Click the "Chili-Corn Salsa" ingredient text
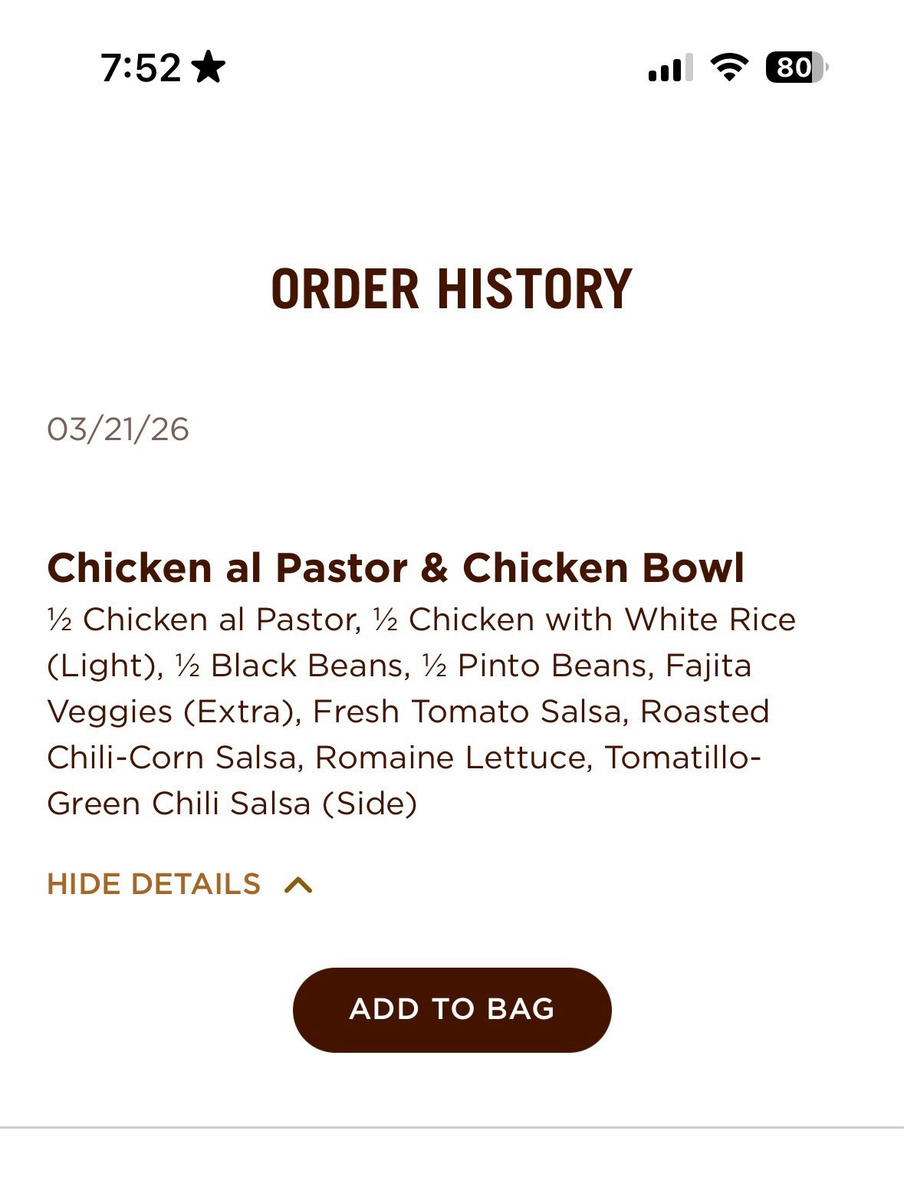The image size is (904, 1200). [x=172, y=758]
